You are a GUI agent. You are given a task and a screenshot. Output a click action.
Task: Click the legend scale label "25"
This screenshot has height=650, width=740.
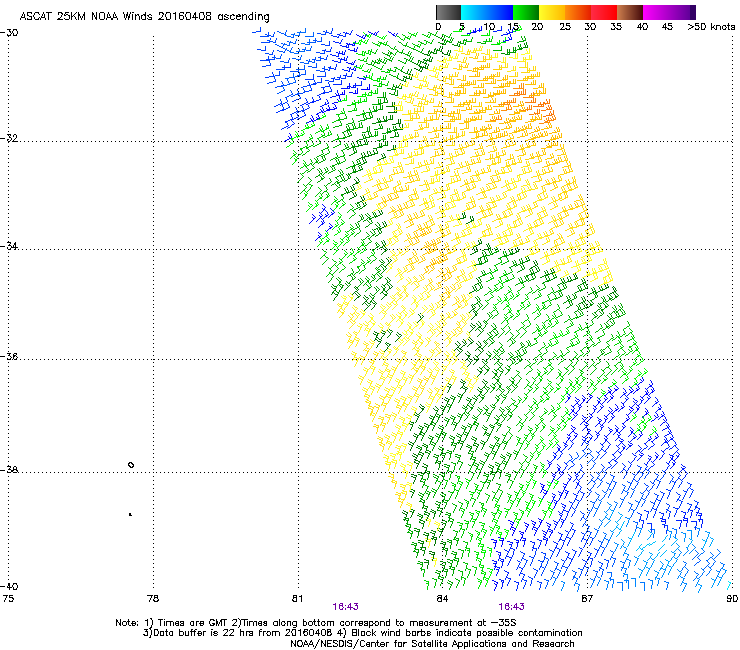coord(565,27)
